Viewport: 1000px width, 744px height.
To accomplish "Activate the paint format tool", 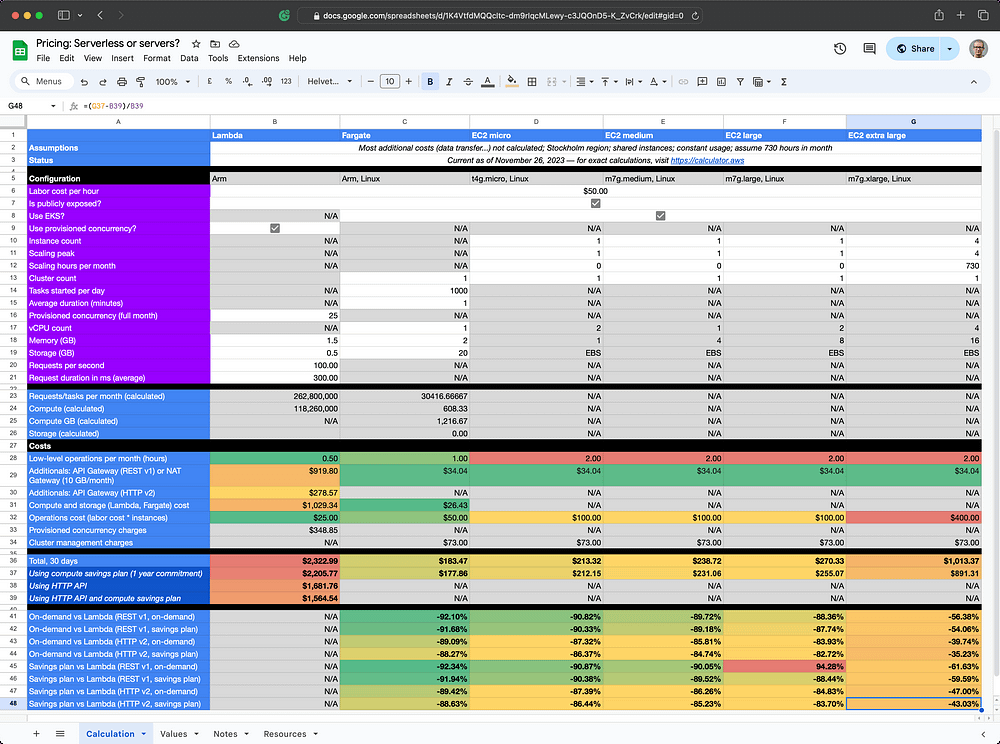I will [140, 82].
